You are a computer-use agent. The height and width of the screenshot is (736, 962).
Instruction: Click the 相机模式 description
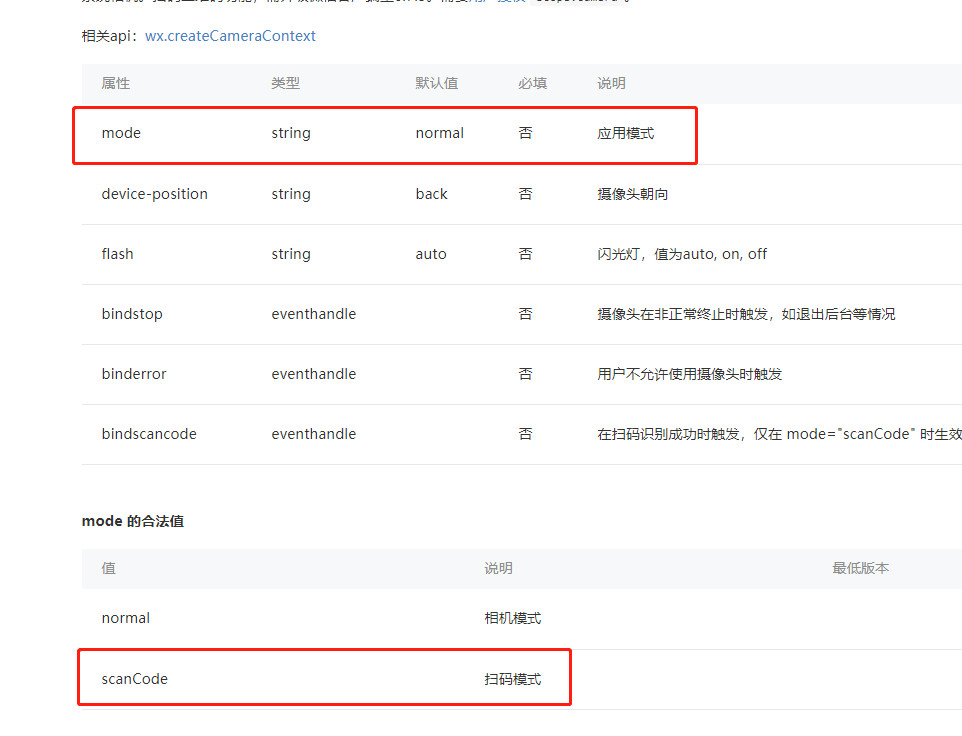point(513,618)
